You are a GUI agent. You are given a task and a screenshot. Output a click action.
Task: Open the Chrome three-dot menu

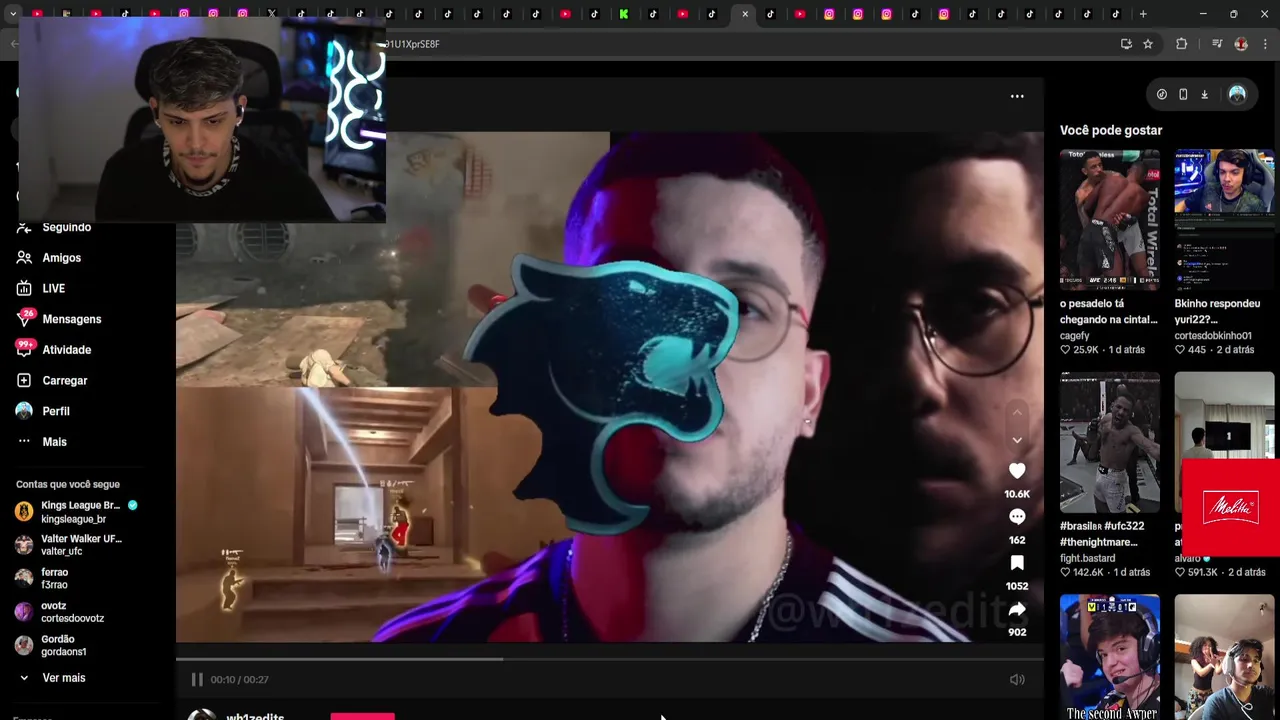point(1266,44)
